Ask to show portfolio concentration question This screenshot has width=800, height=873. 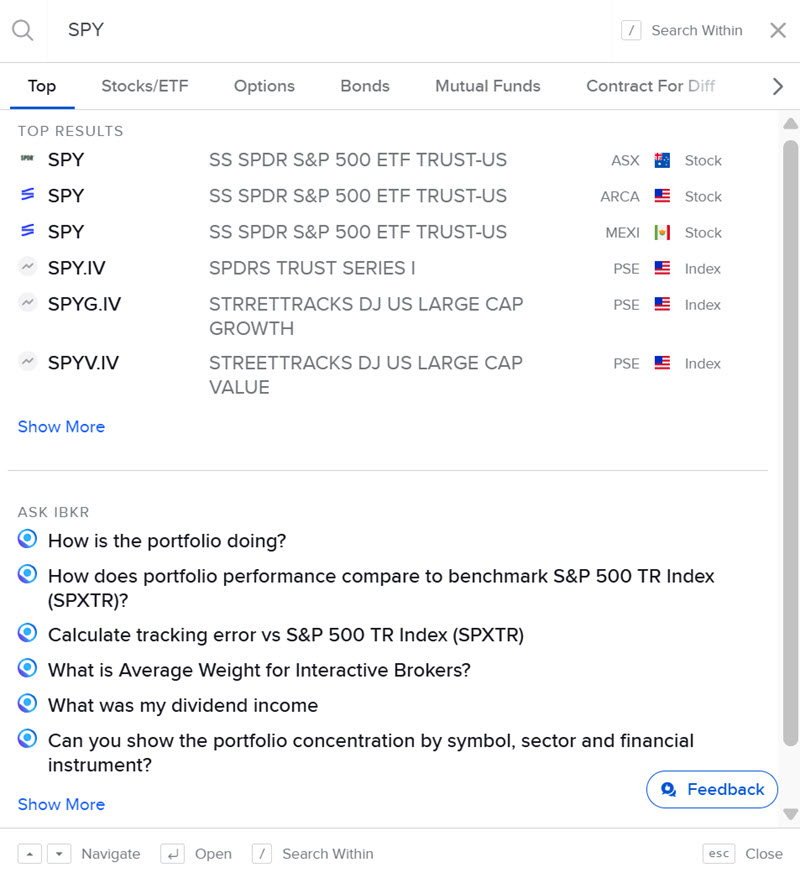coord(371,753)
